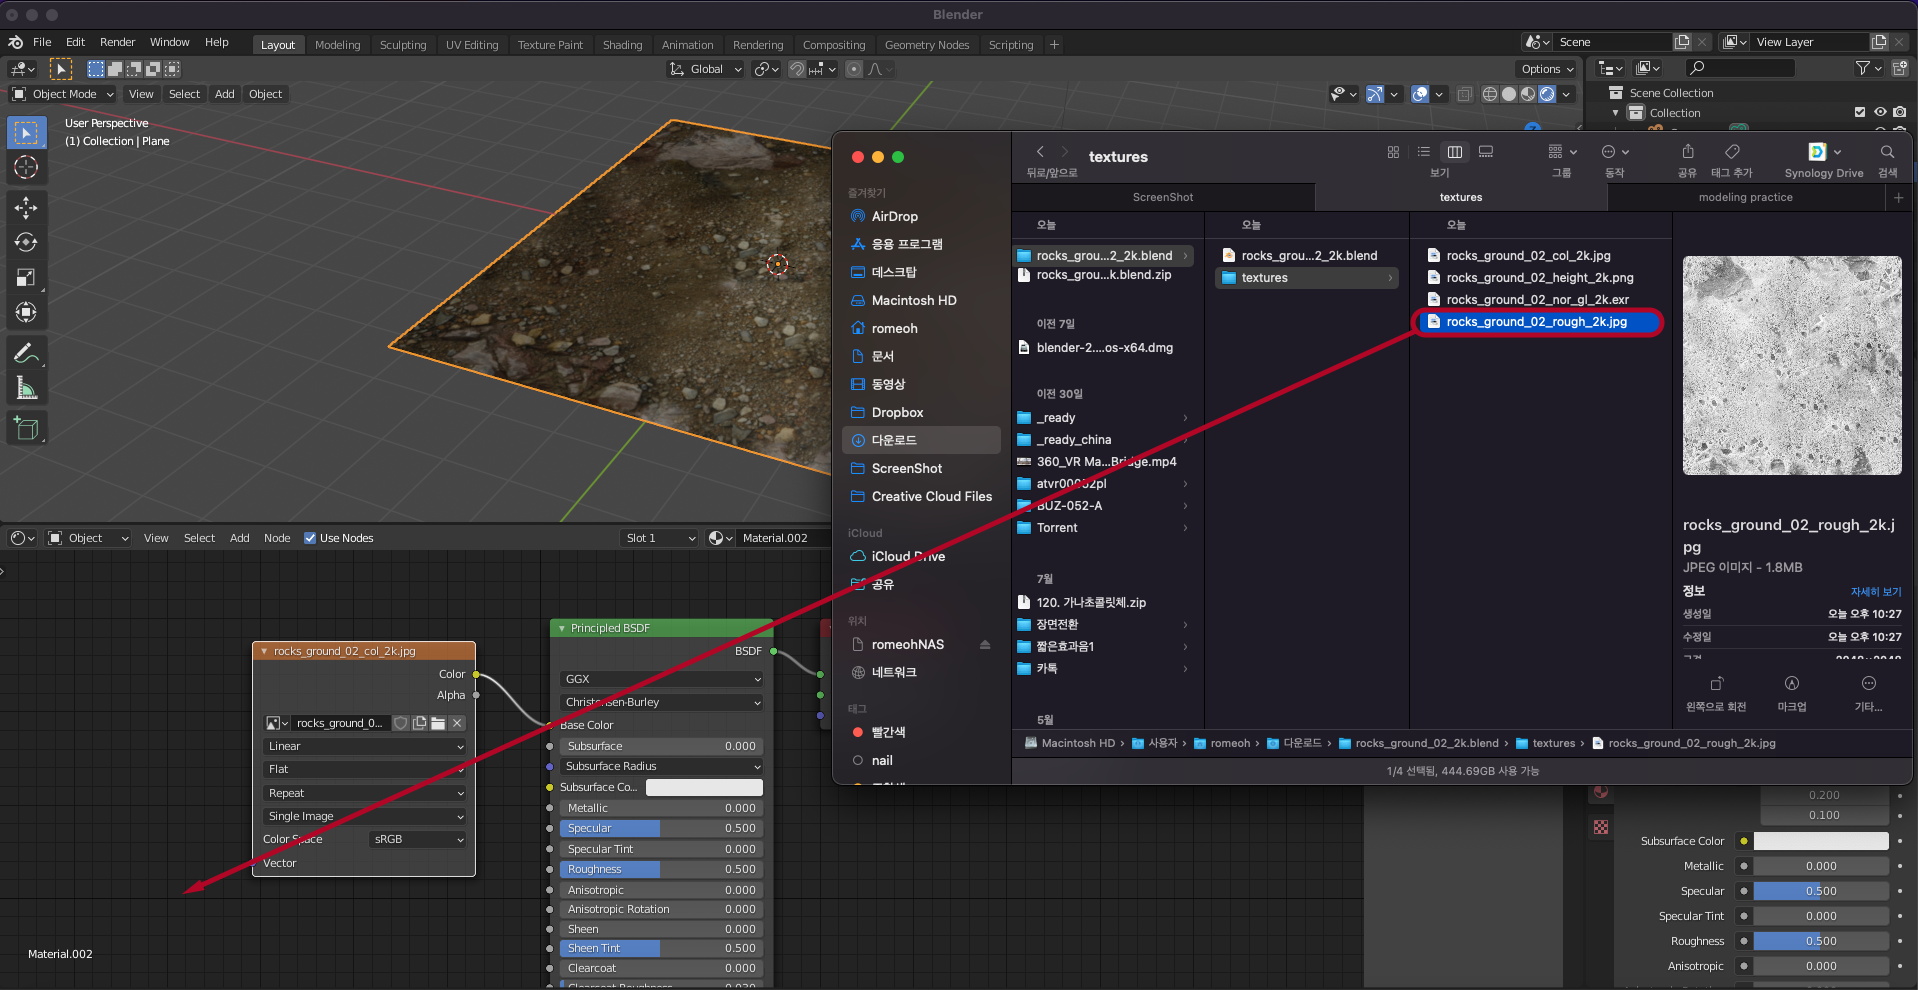Select the Cursor tool in viewport toolbar
This screenshot has width=1918, height=990.
(26, 168)
